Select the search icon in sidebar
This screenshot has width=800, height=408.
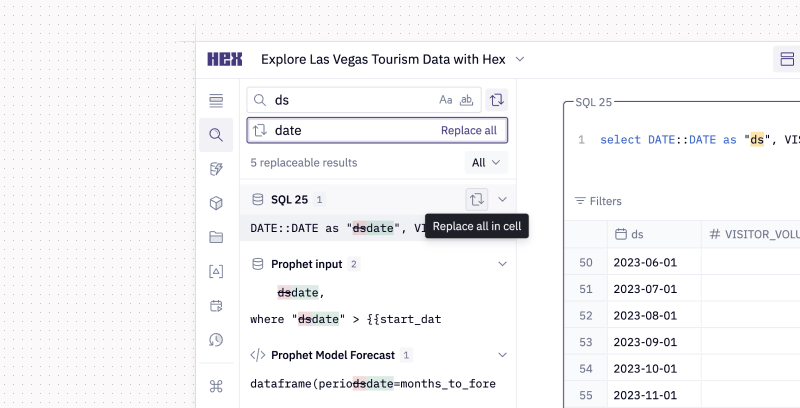tap(216, 135)
